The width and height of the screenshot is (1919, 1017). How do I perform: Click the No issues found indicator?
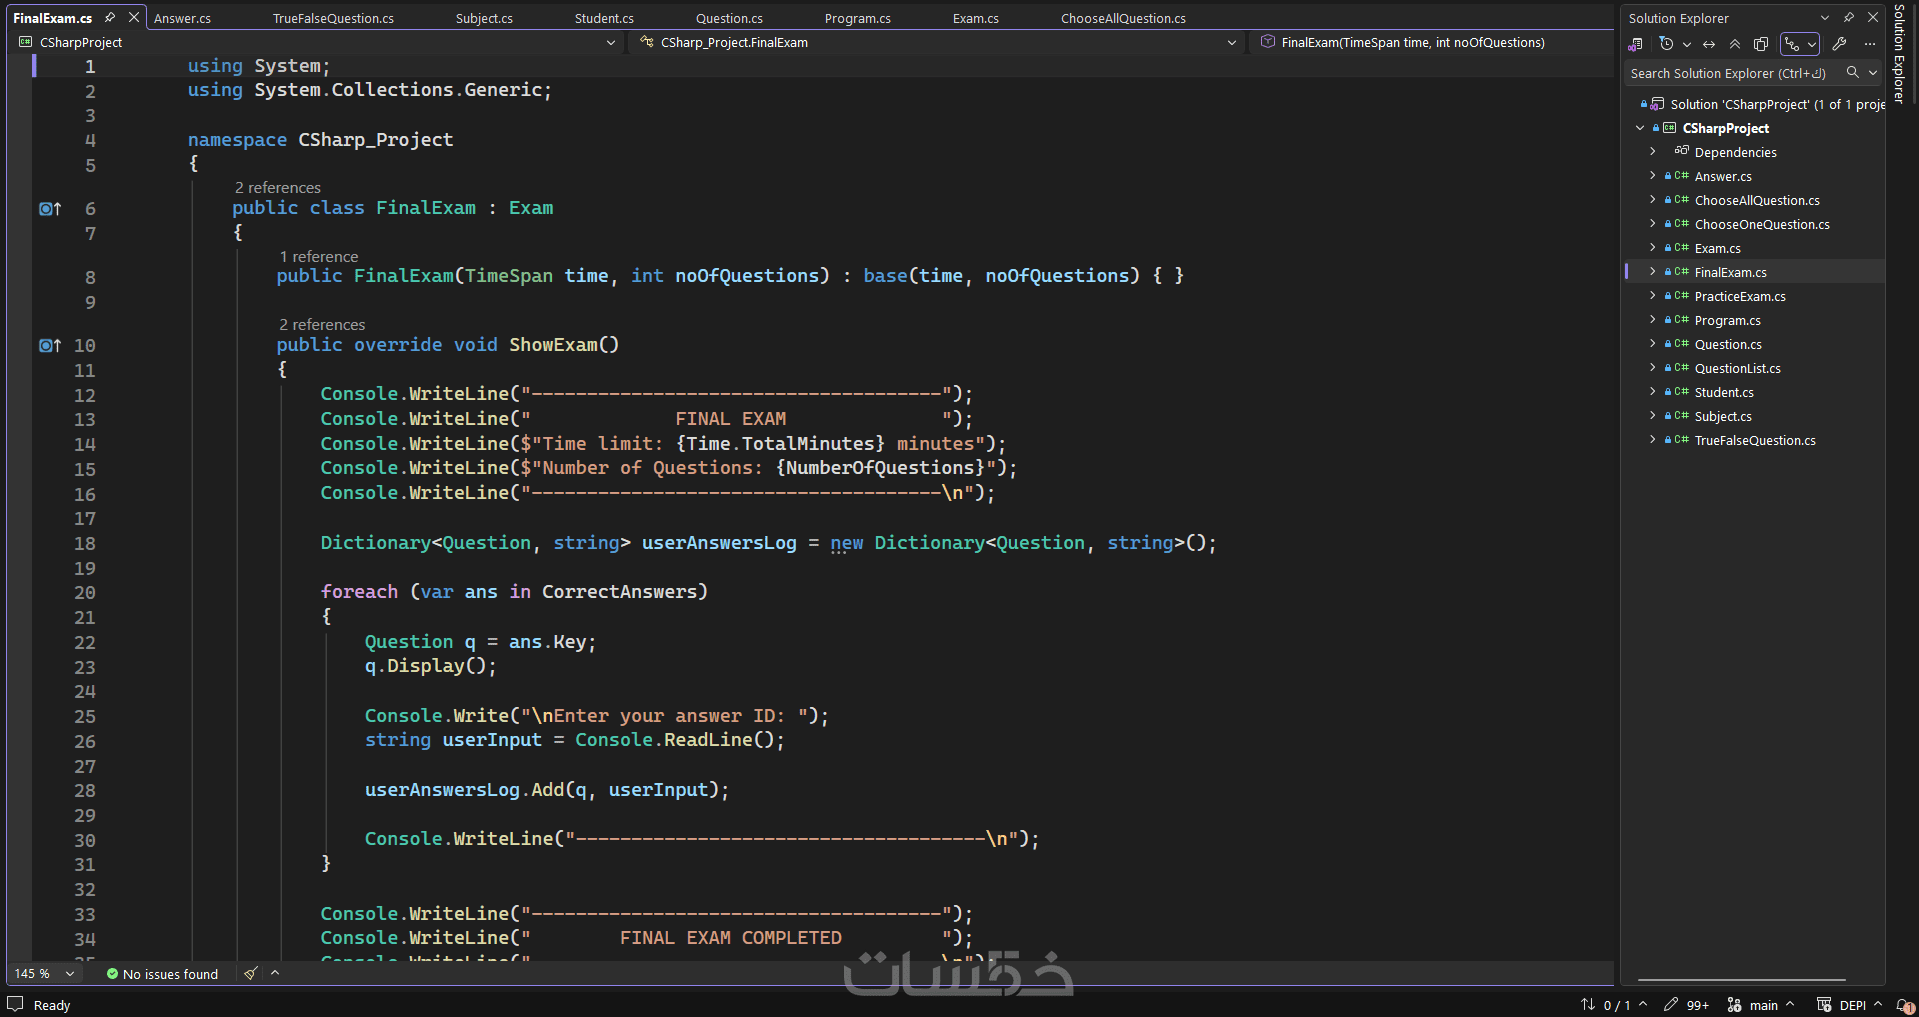click(162, 973)
